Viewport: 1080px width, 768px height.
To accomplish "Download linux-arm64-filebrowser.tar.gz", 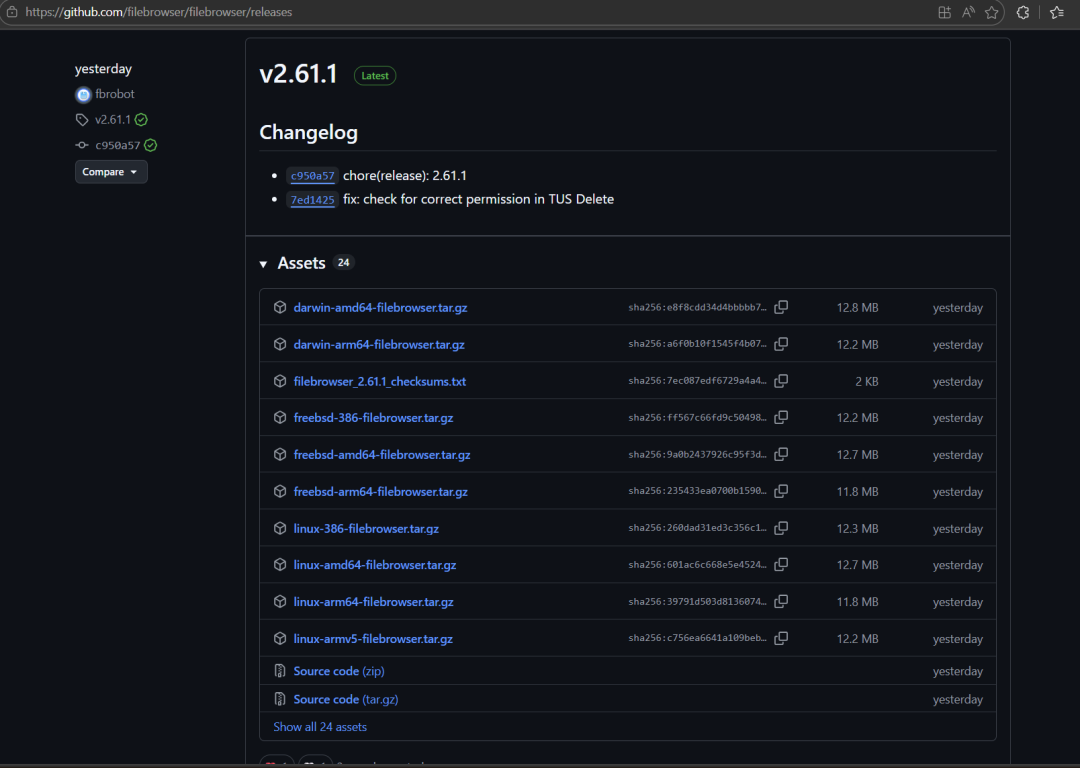I will (x=373, y=602).
